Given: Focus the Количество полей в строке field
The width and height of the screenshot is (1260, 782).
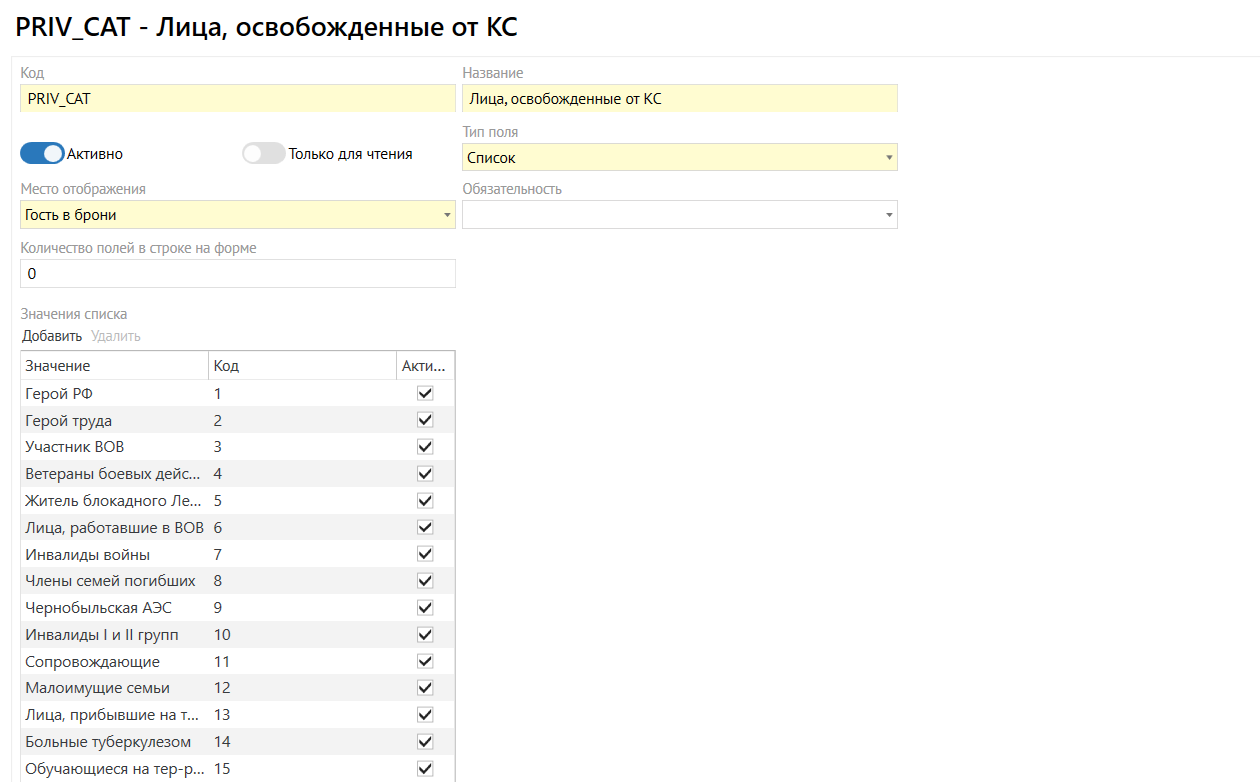Looking at the screenshot, I should pyautogui.click(x=238, y=274).
